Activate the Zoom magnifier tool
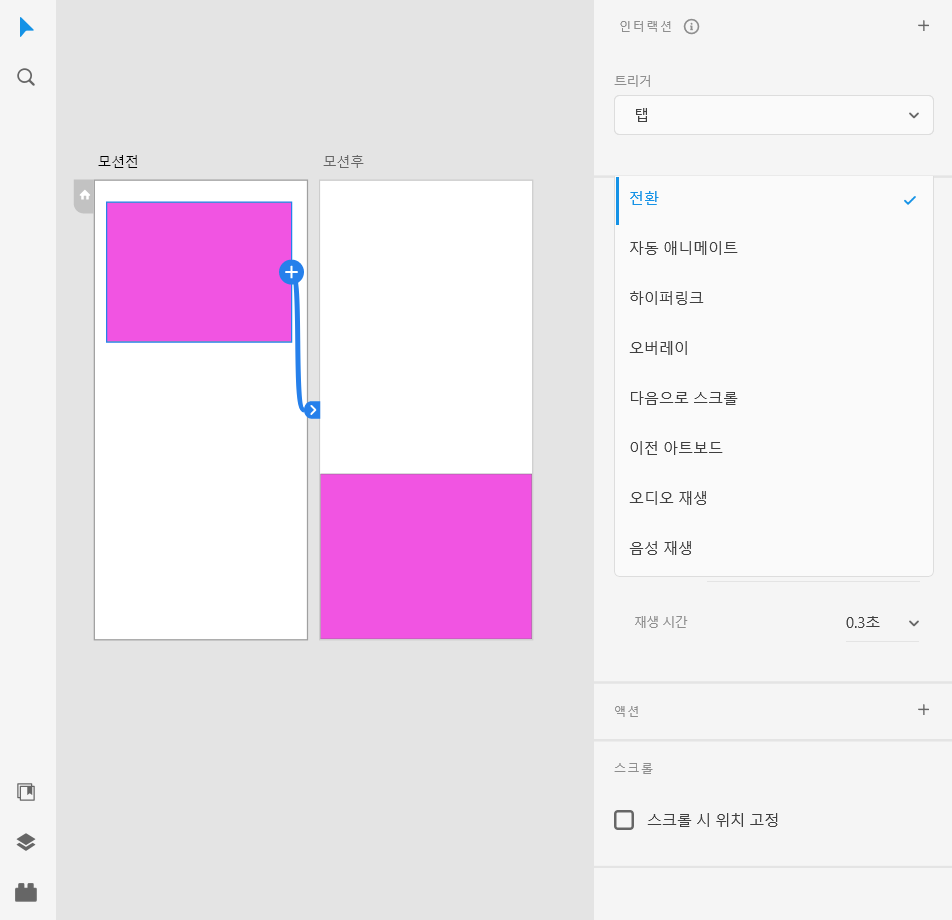952x920 pixels. 26,77
